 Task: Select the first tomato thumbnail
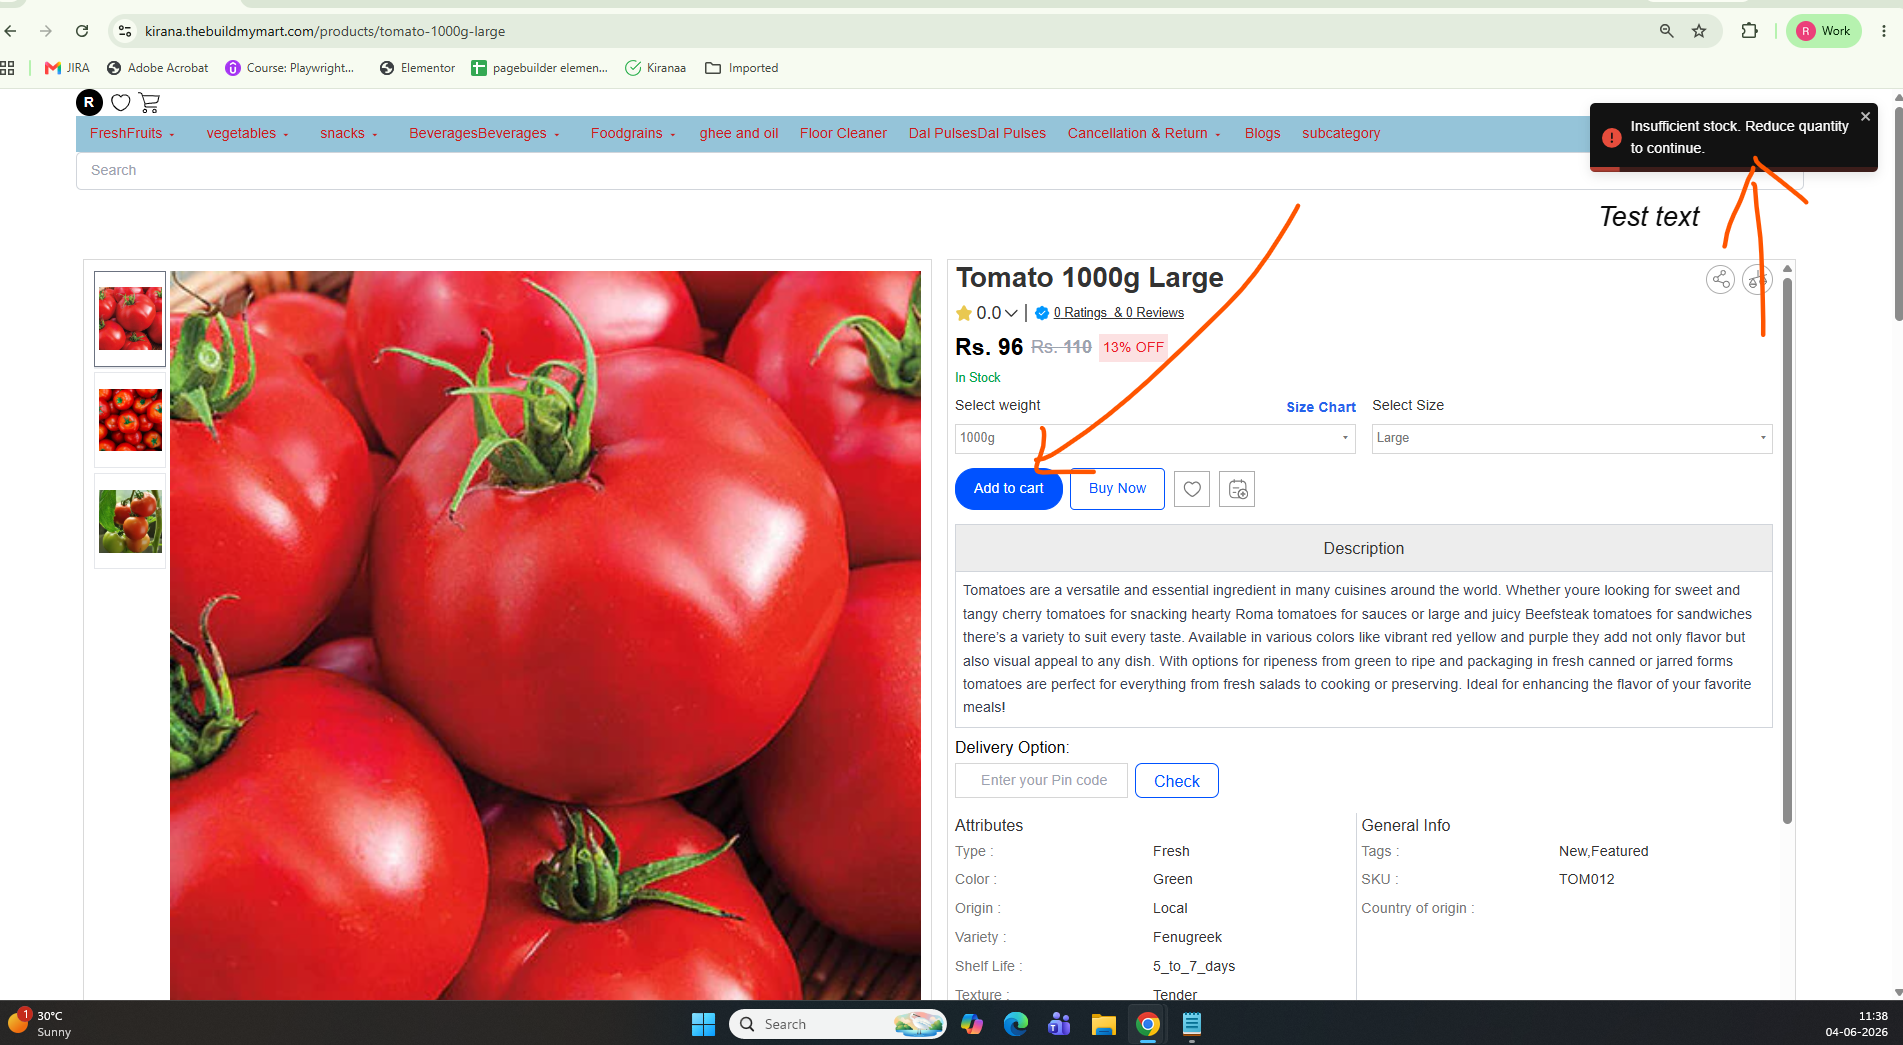pos(130,319)
